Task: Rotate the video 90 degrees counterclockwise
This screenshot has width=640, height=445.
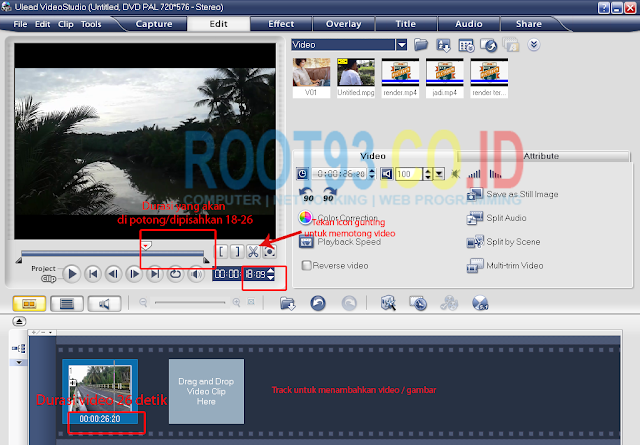Action: 307,195
